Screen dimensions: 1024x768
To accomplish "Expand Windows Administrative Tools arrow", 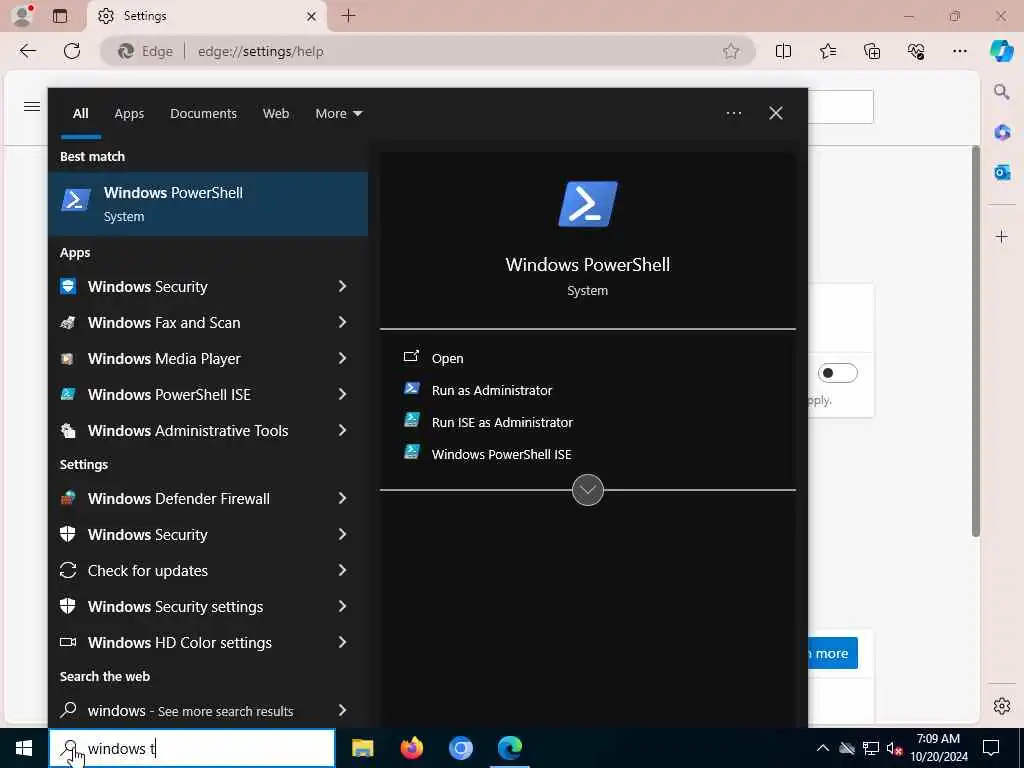I will click(342, 430).
